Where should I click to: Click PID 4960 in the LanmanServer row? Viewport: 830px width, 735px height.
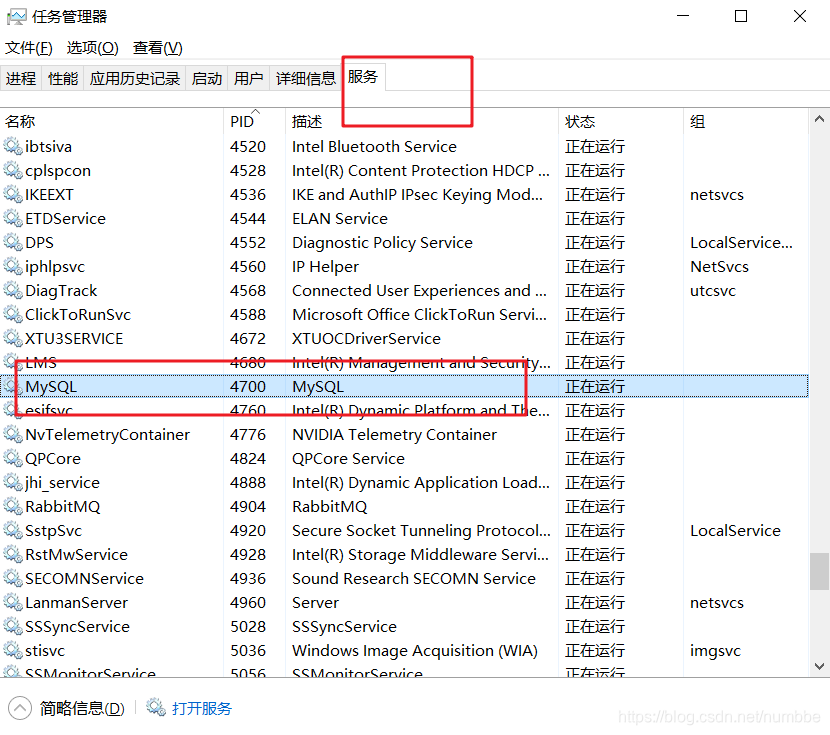coord(248,602)
